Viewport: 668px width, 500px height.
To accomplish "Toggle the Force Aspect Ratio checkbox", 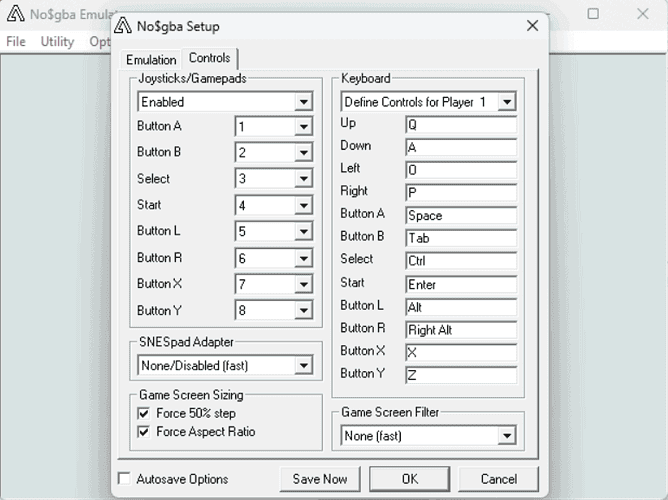I will [x=144, y=432].
